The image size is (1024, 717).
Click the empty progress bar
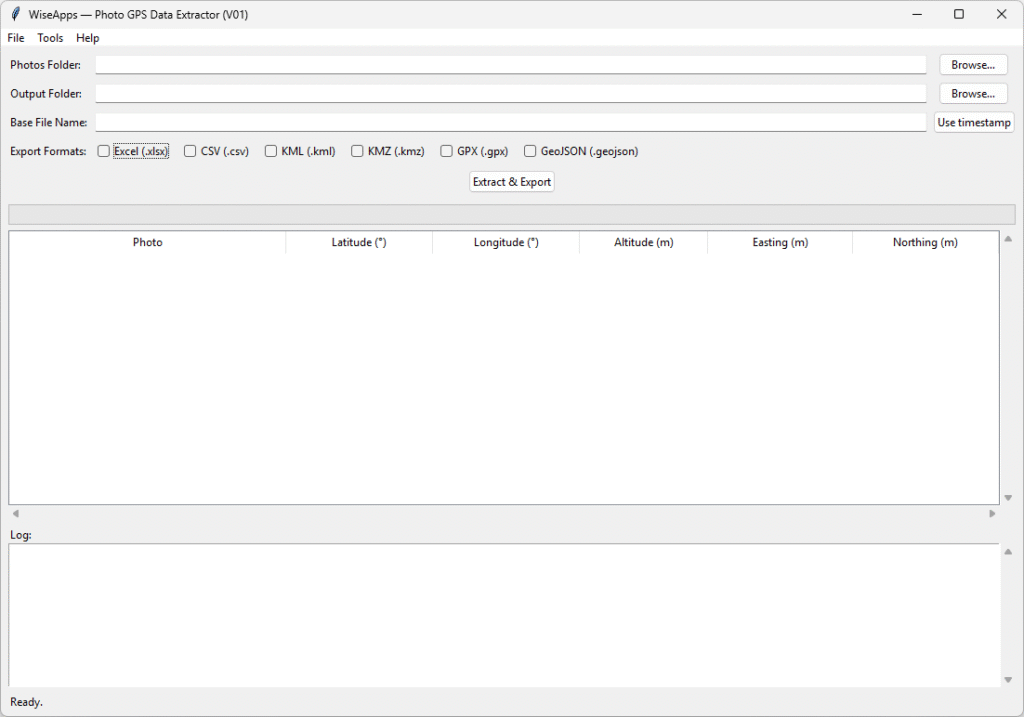point(511,214)
